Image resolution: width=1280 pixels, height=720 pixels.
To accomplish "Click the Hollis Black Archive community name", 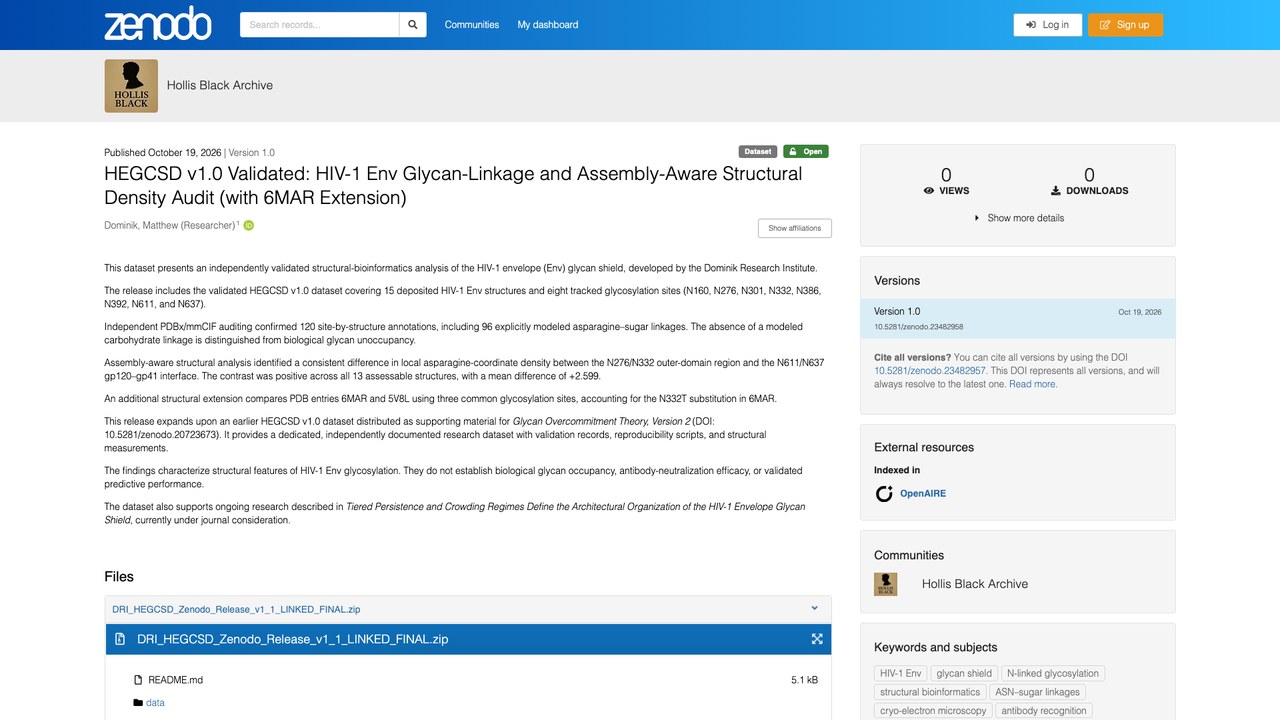I will coord(975,584).
